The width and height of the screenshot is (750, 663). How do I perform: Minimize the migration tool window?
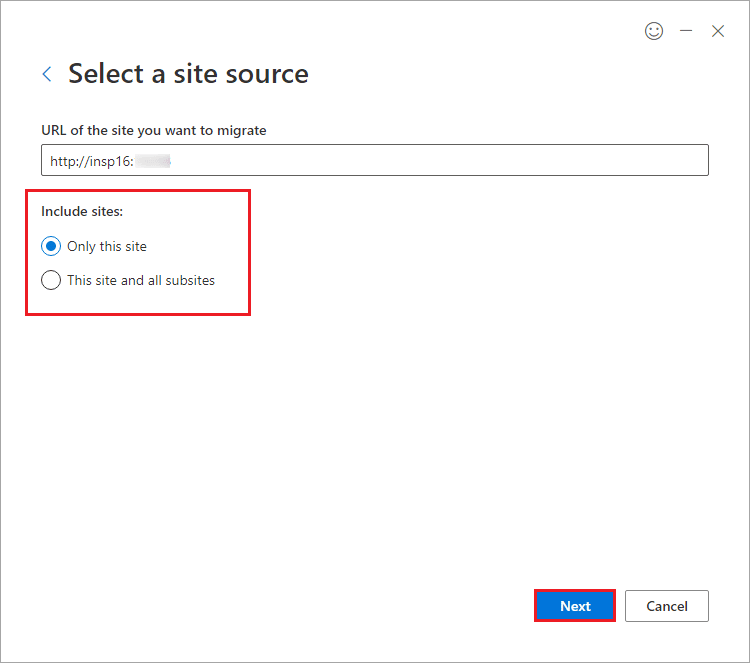point(686,31)
